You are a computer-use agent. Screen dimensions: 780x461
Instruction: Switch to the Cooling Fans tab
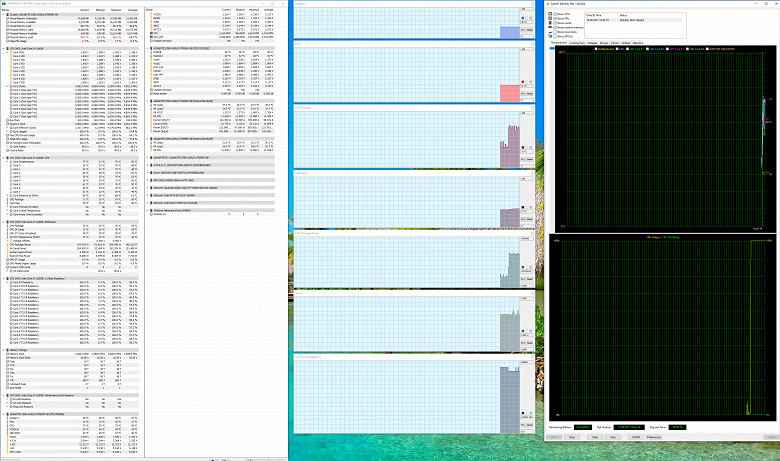577,43
